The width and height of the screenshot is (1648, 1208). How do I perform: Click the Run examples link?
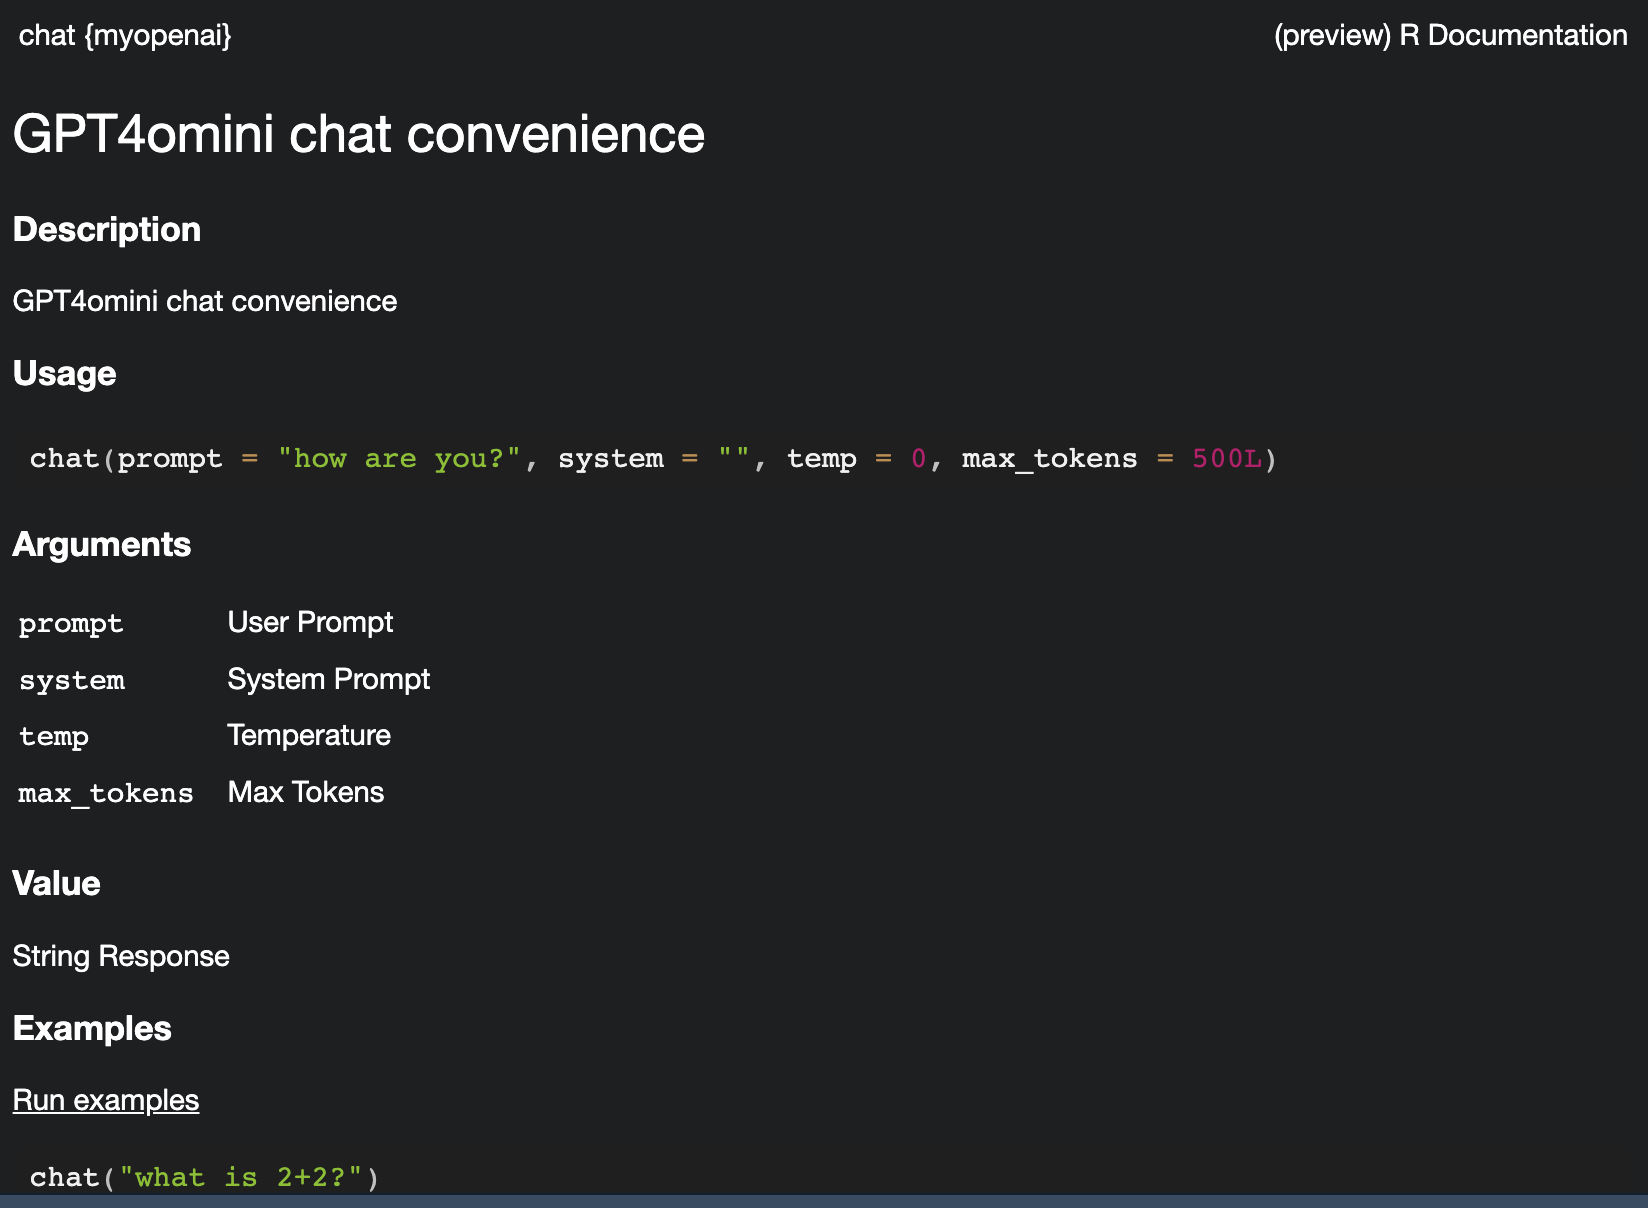pos(106,1100)
